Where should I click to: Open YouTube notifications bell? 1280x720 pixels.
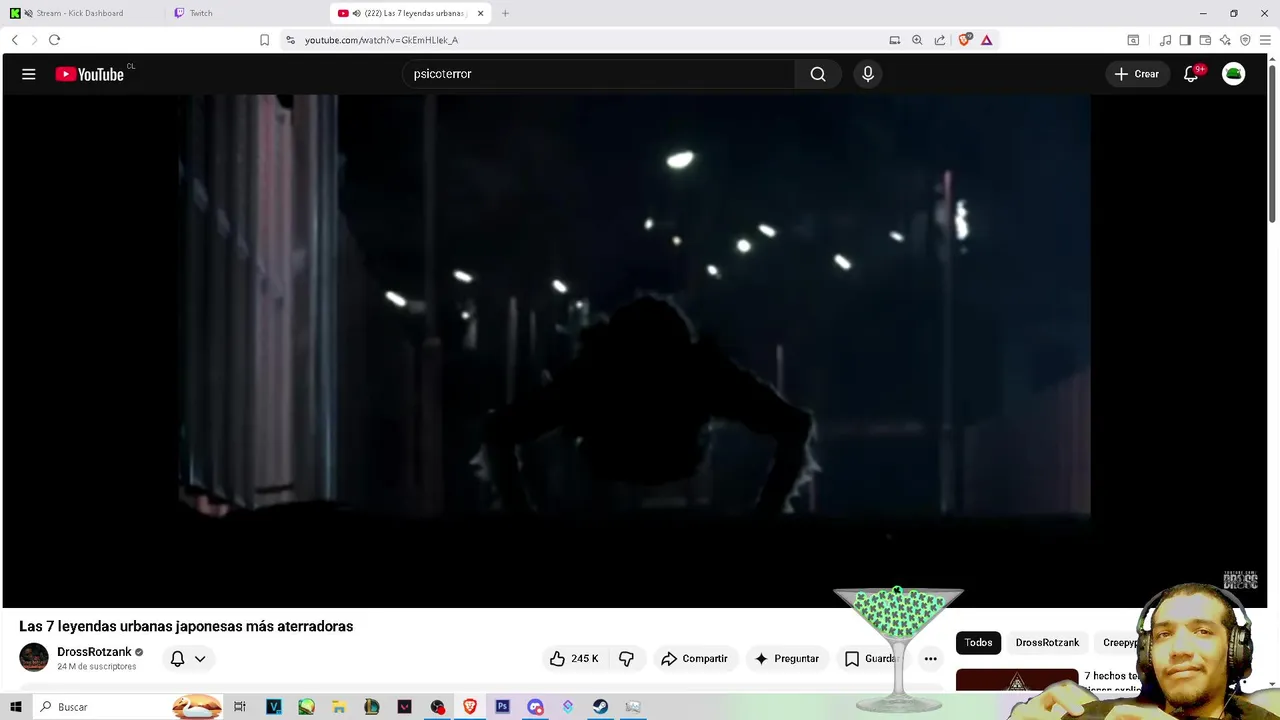[x=1191, y=74]
